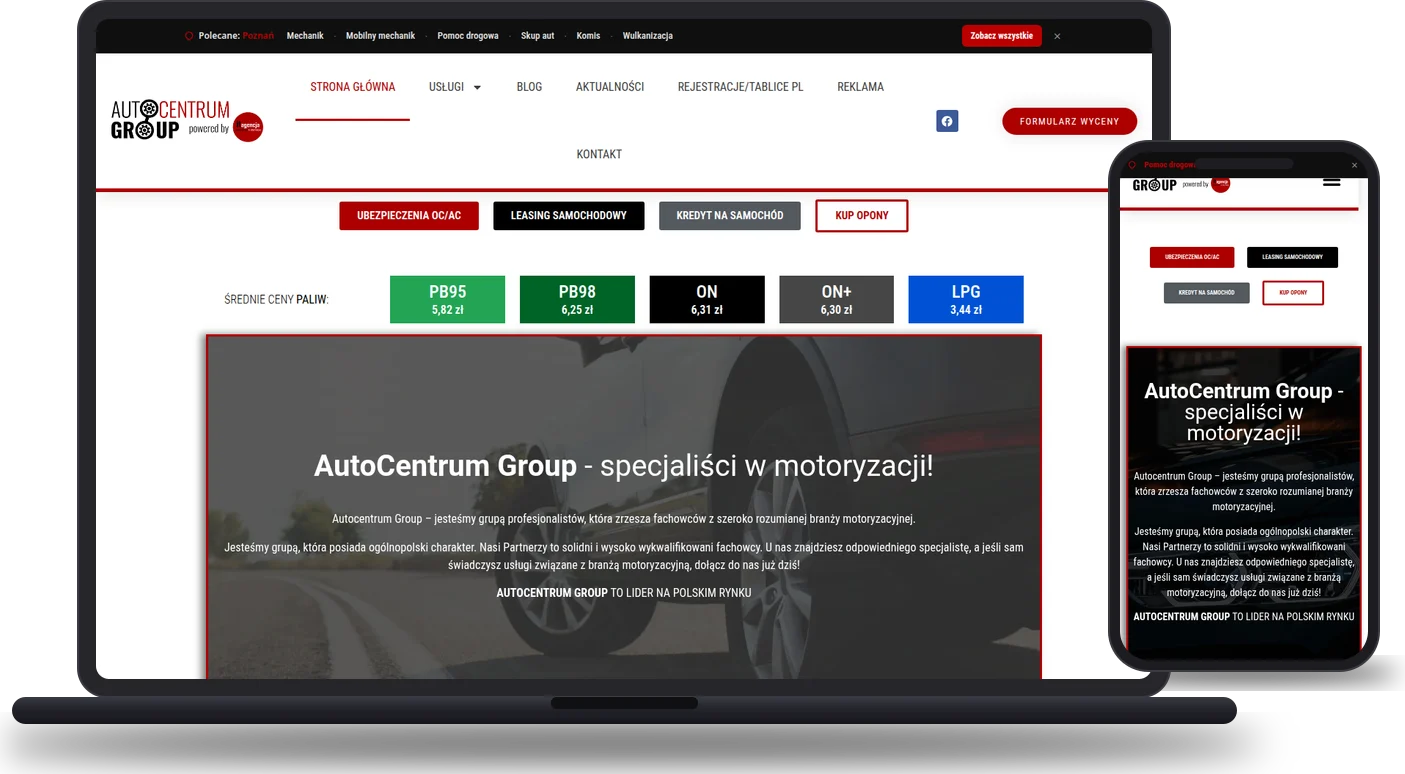
Task: Click the green PB95 fuel price tile
Action: [448, 300]
